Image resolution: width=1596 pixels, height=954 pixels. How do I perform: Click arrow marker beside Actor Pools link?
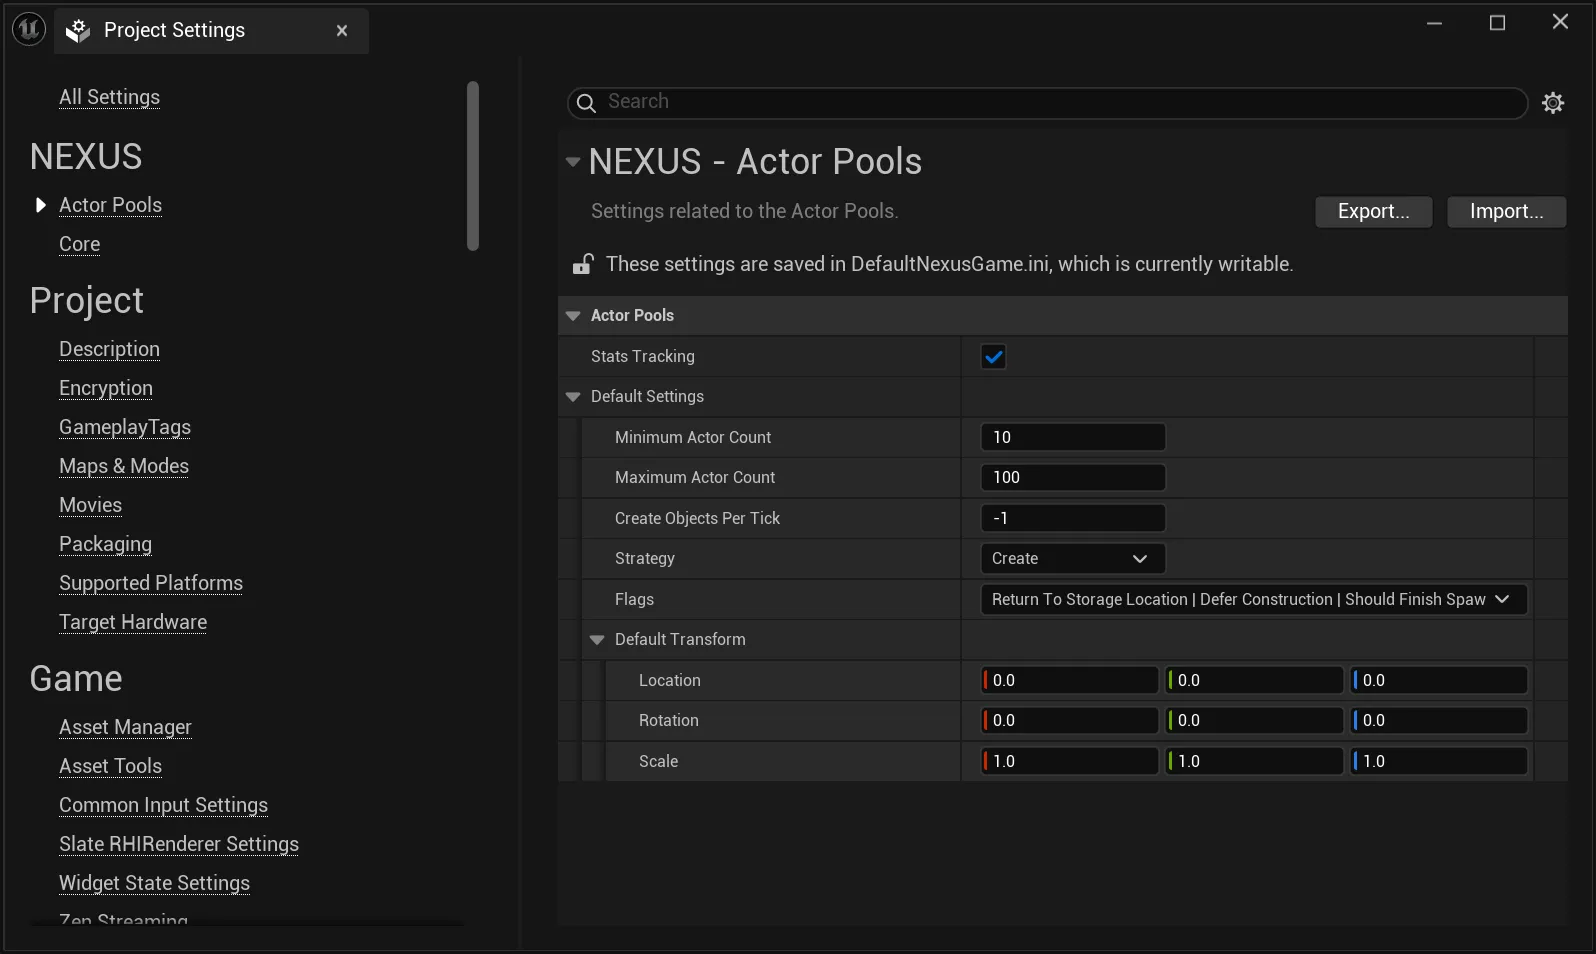click(x=40, y=205)
